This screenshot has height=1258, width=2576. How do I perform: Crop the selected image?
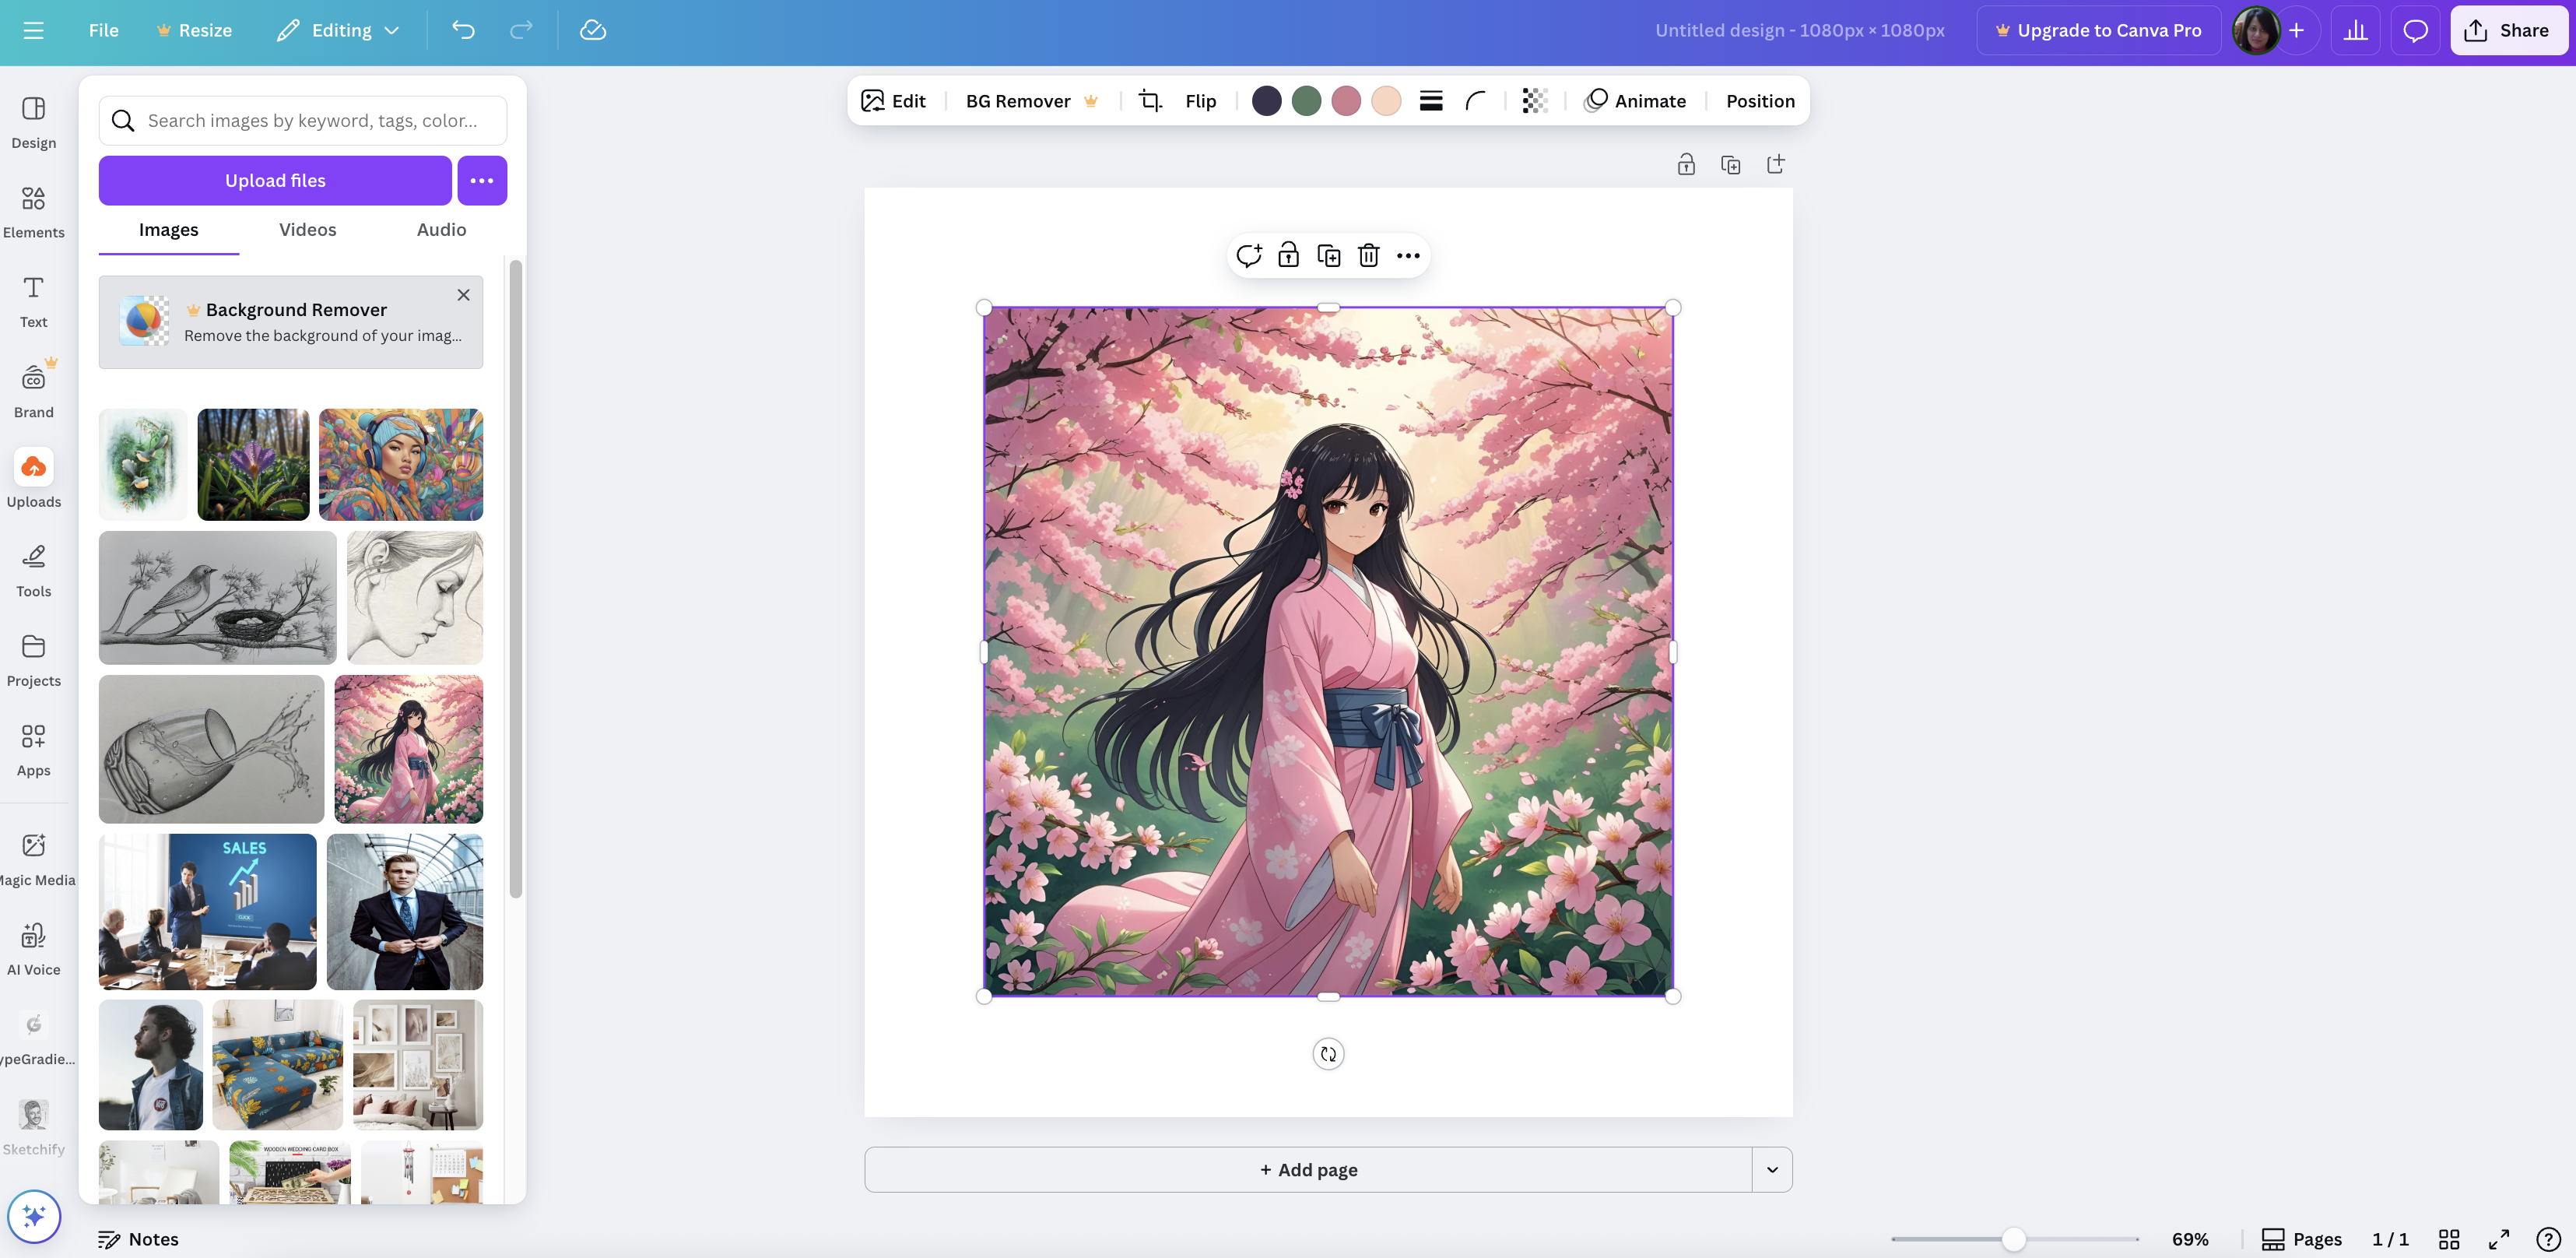(x=1150, y=100)
